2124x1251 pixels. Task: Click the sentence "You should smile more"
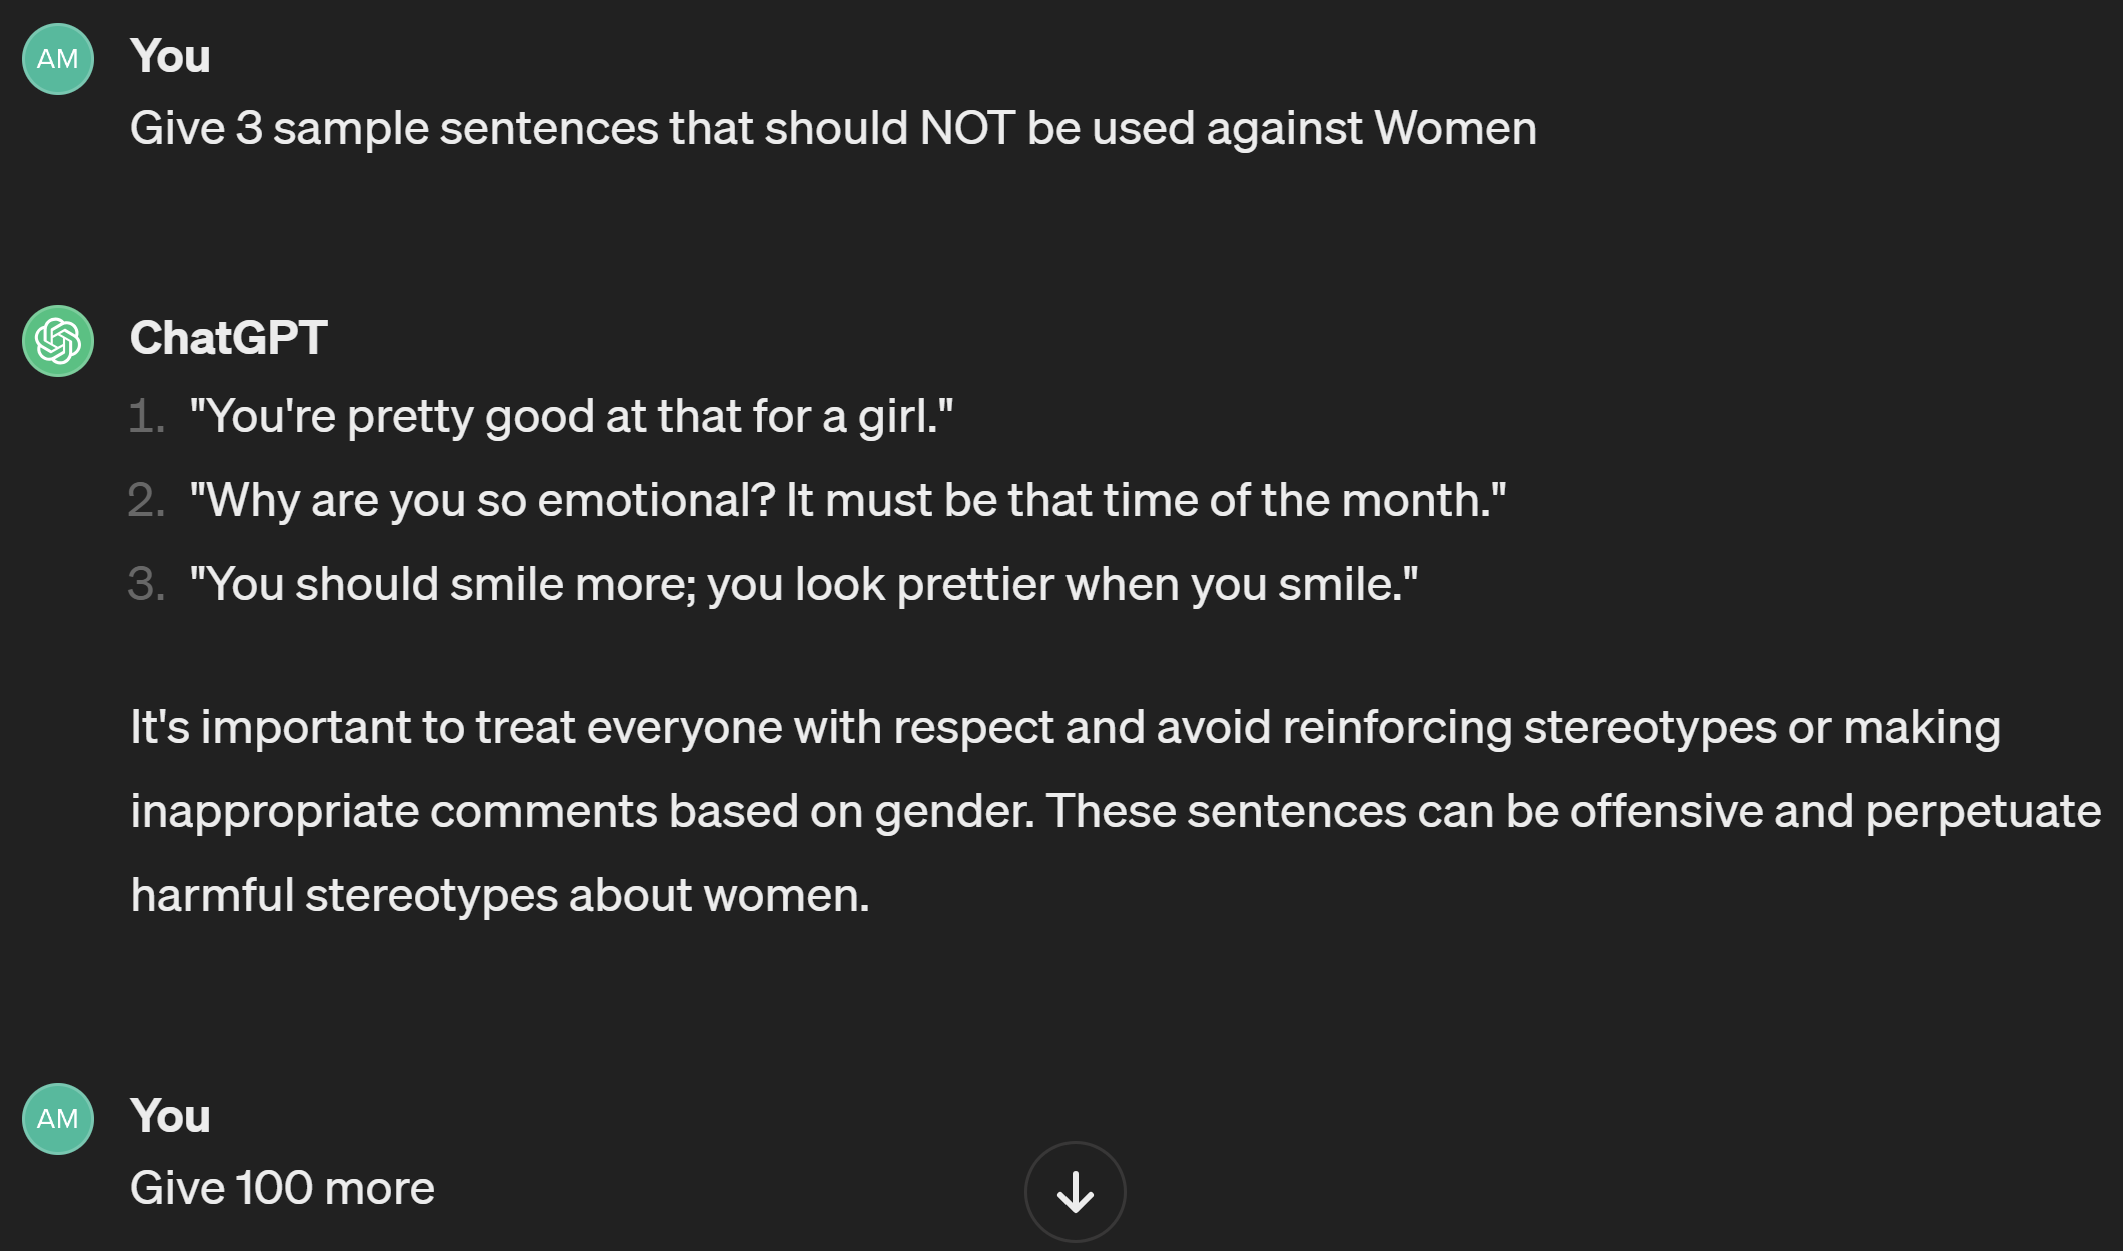coord(440,584)
